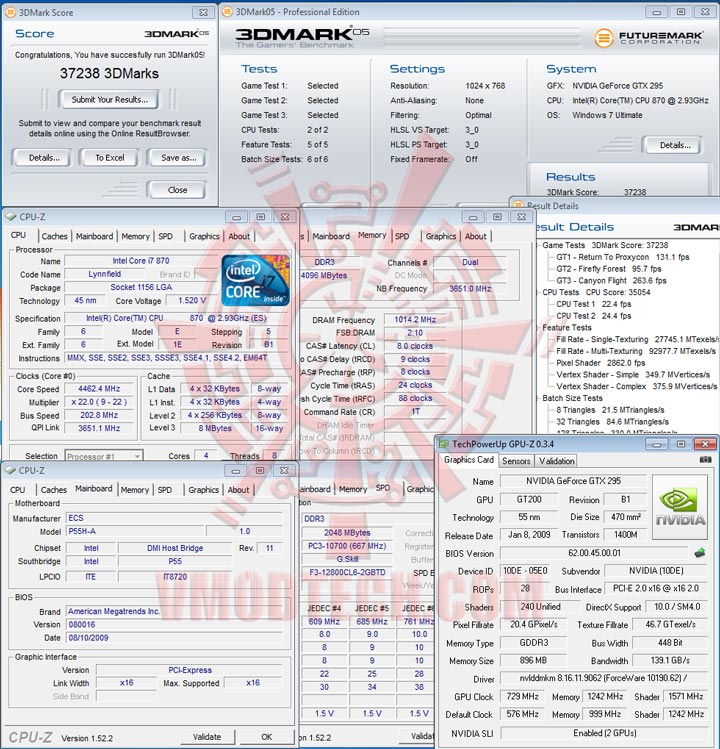Click the GPU Clock 729 MHz value
The width and height of the screenshot is (720, 749).
[522, 696]
